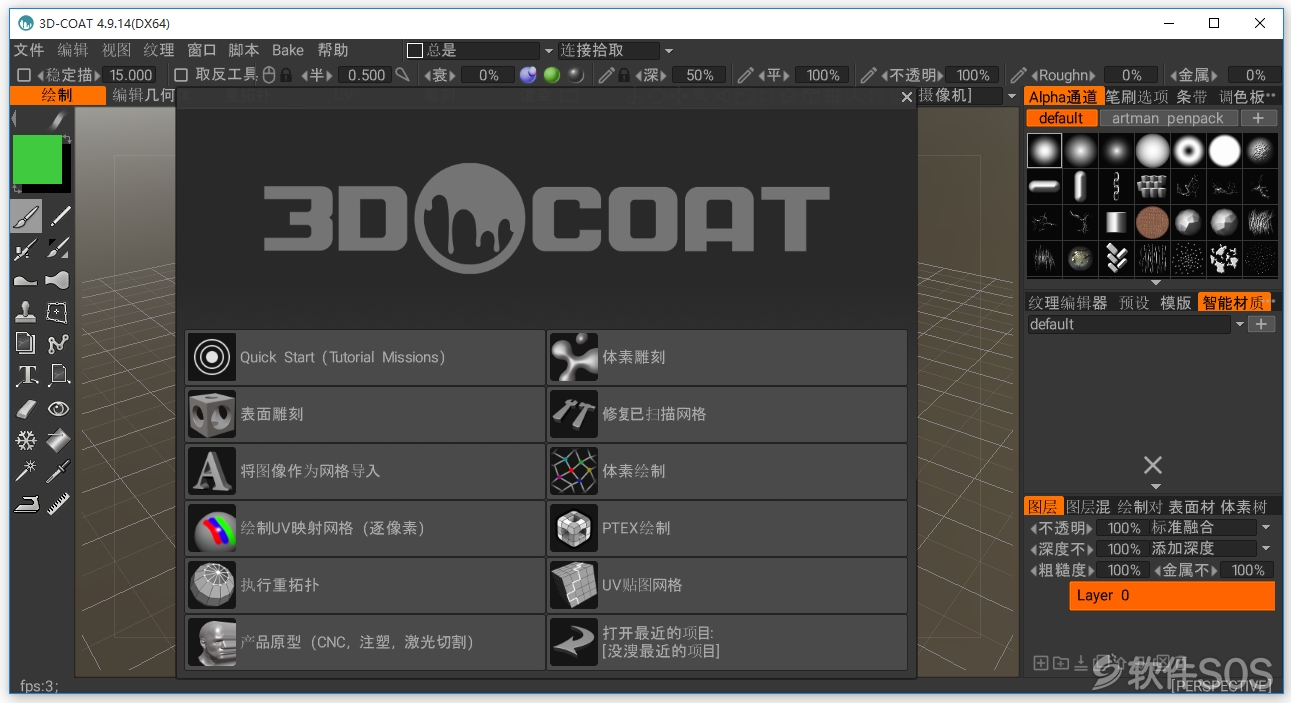Pick the soft round default alpha brush
The width and height of the screenshot is (1291, 703).
tap(1044, 151)
